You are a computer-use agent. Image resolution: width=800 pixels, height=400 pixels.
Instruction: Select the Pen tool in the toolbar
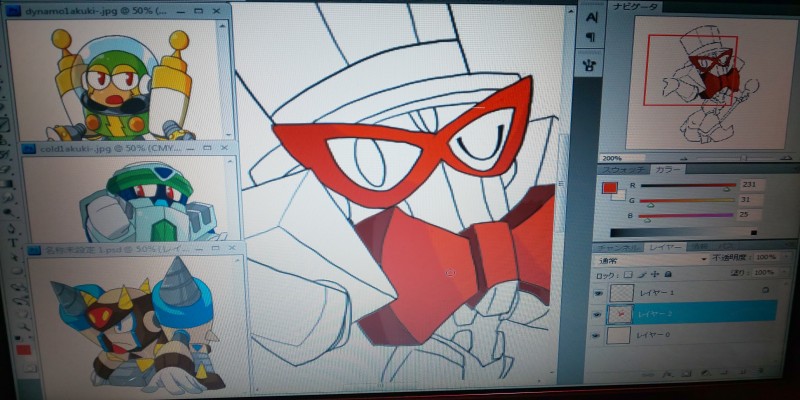pyautogui.click(x=11, y=227)
